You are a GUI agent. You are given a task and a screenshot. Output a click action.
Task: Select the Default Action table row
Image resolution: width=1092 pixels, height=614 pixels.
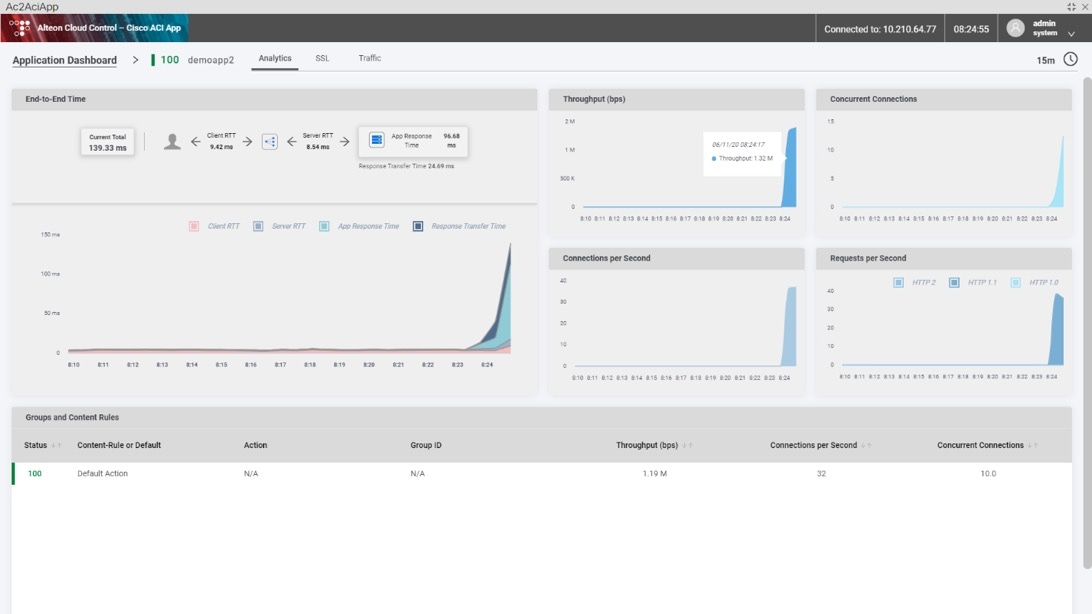(x=542, y=473)
